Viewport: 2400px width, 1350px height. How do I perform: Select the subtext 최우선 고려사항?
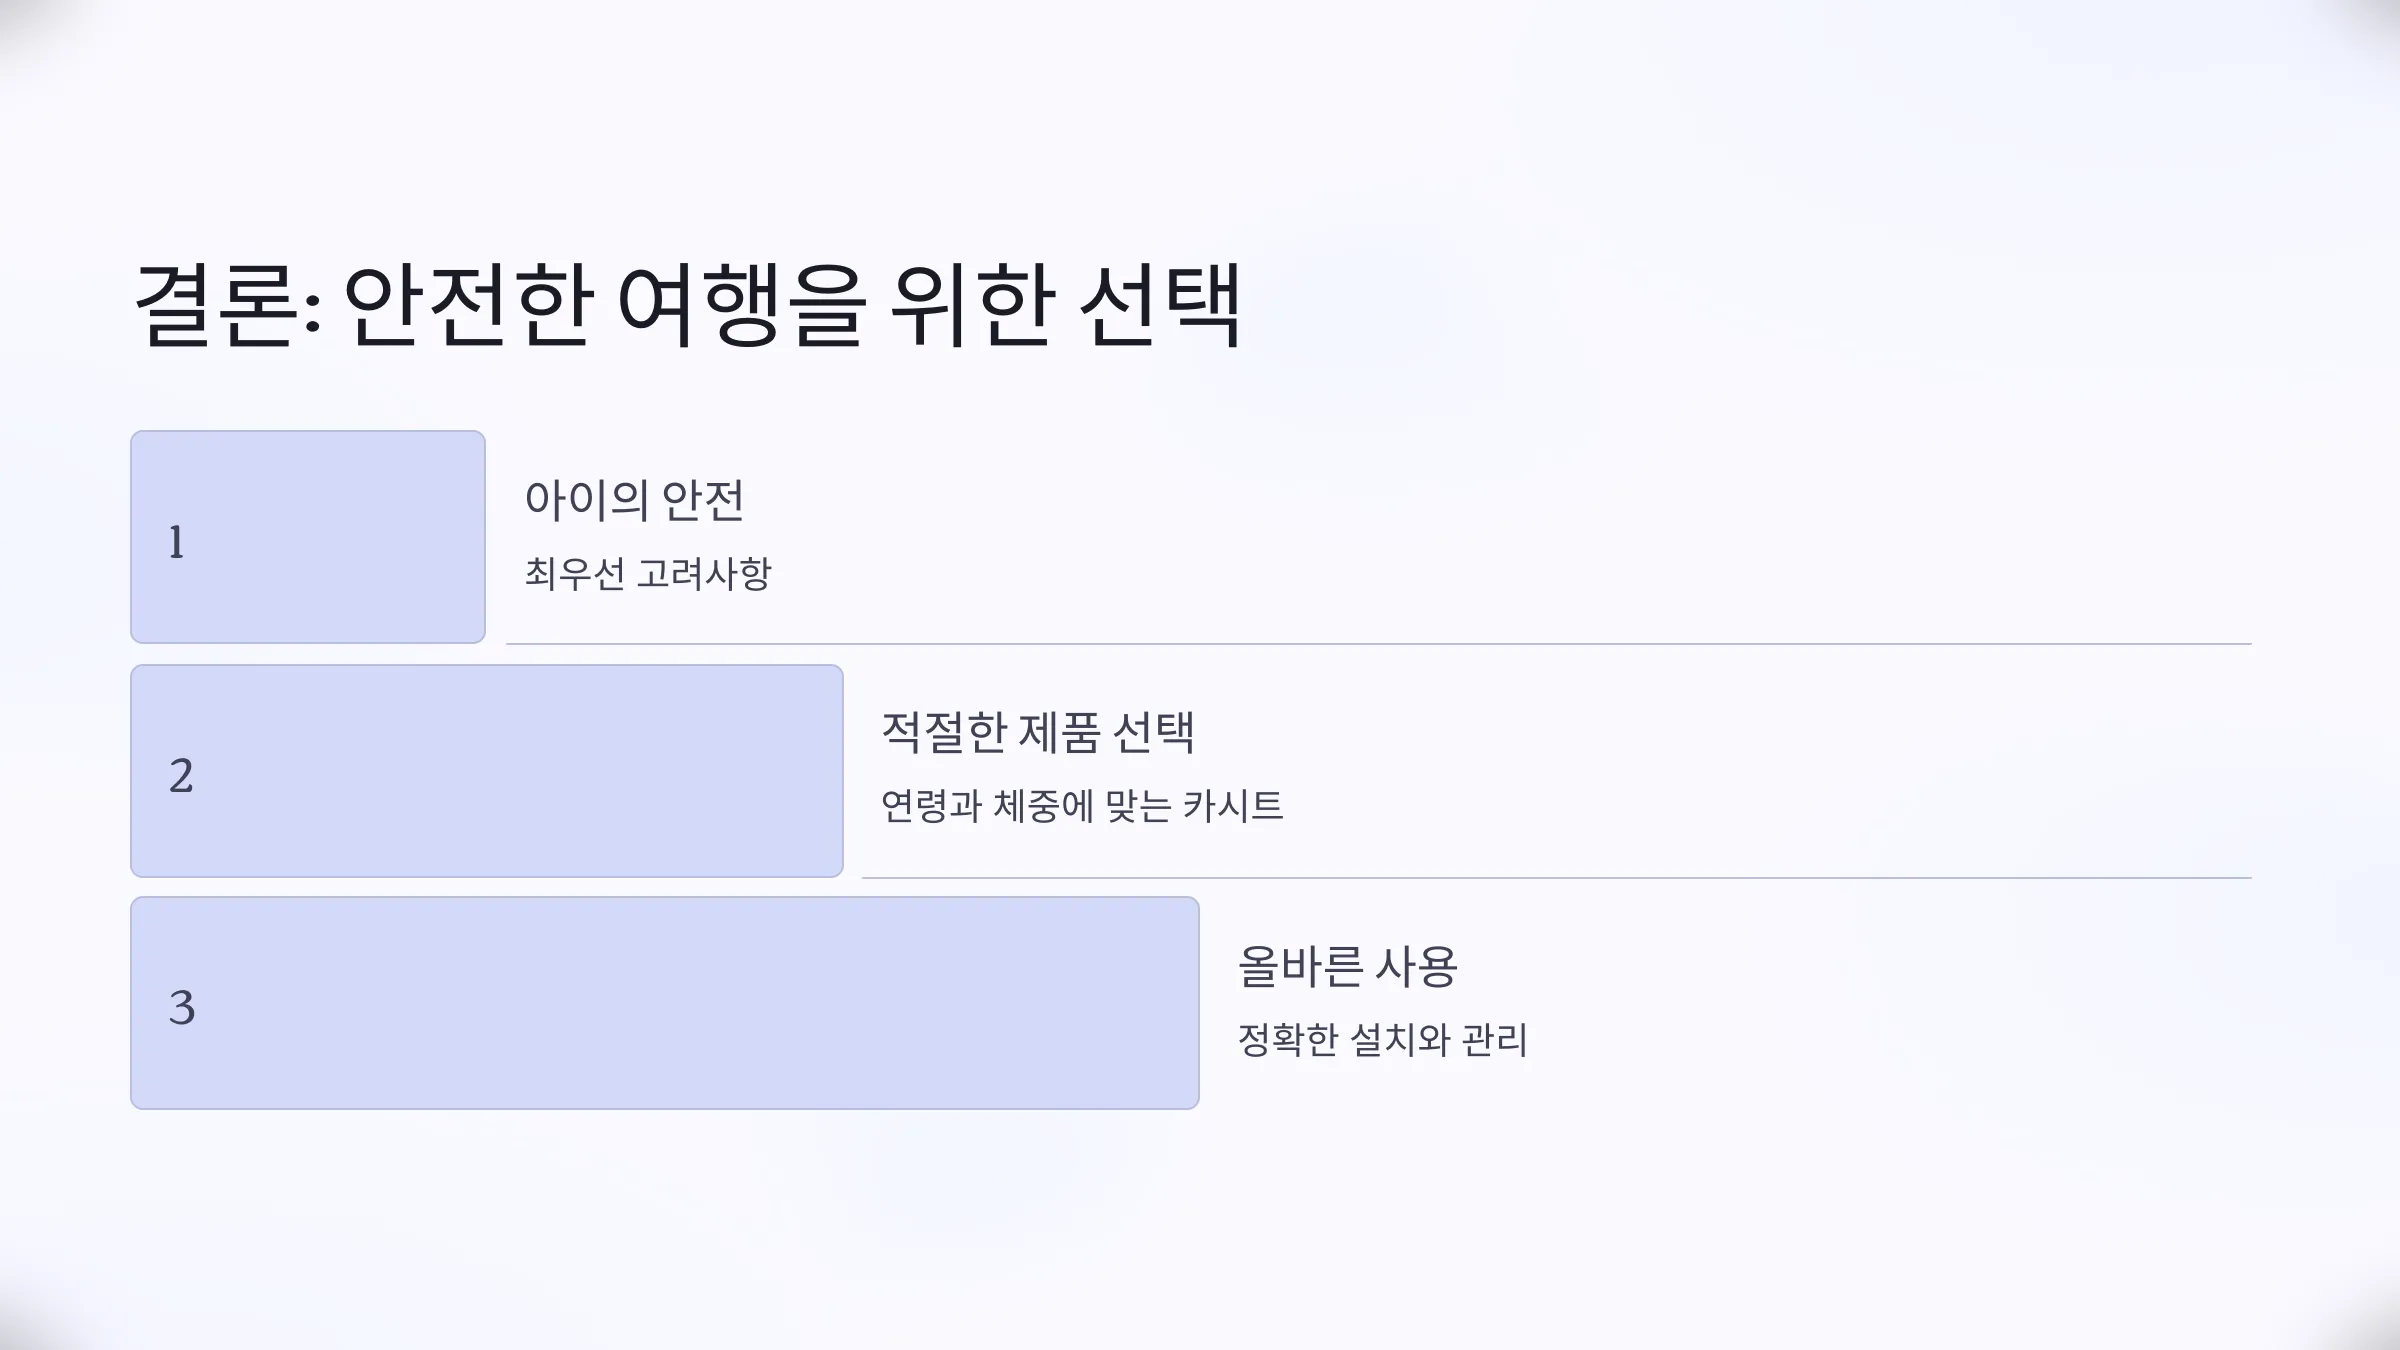click(648, 573)
